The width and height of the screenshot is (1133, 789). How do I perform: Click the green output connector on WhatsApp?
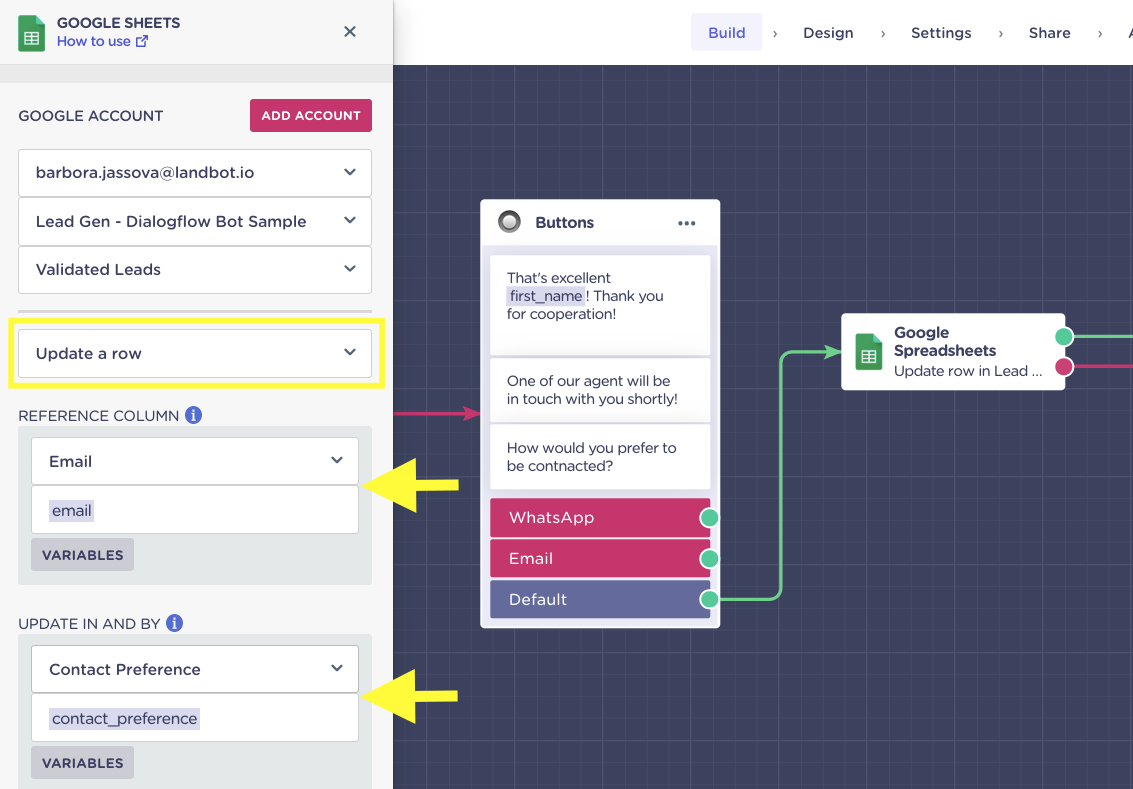(x=710, y=517)
